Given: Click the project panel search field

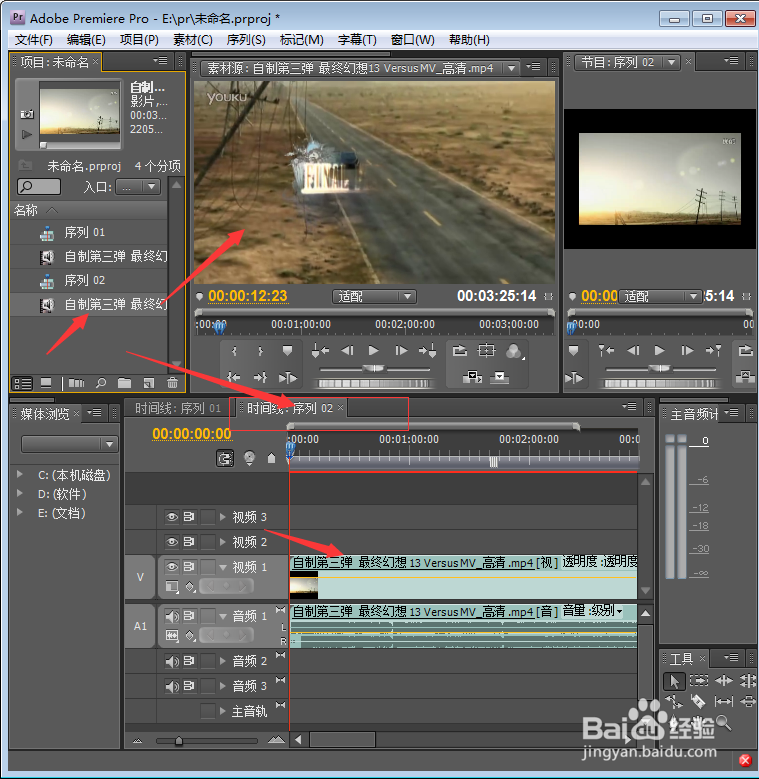Looking at the screenshot, I should 39,187.
